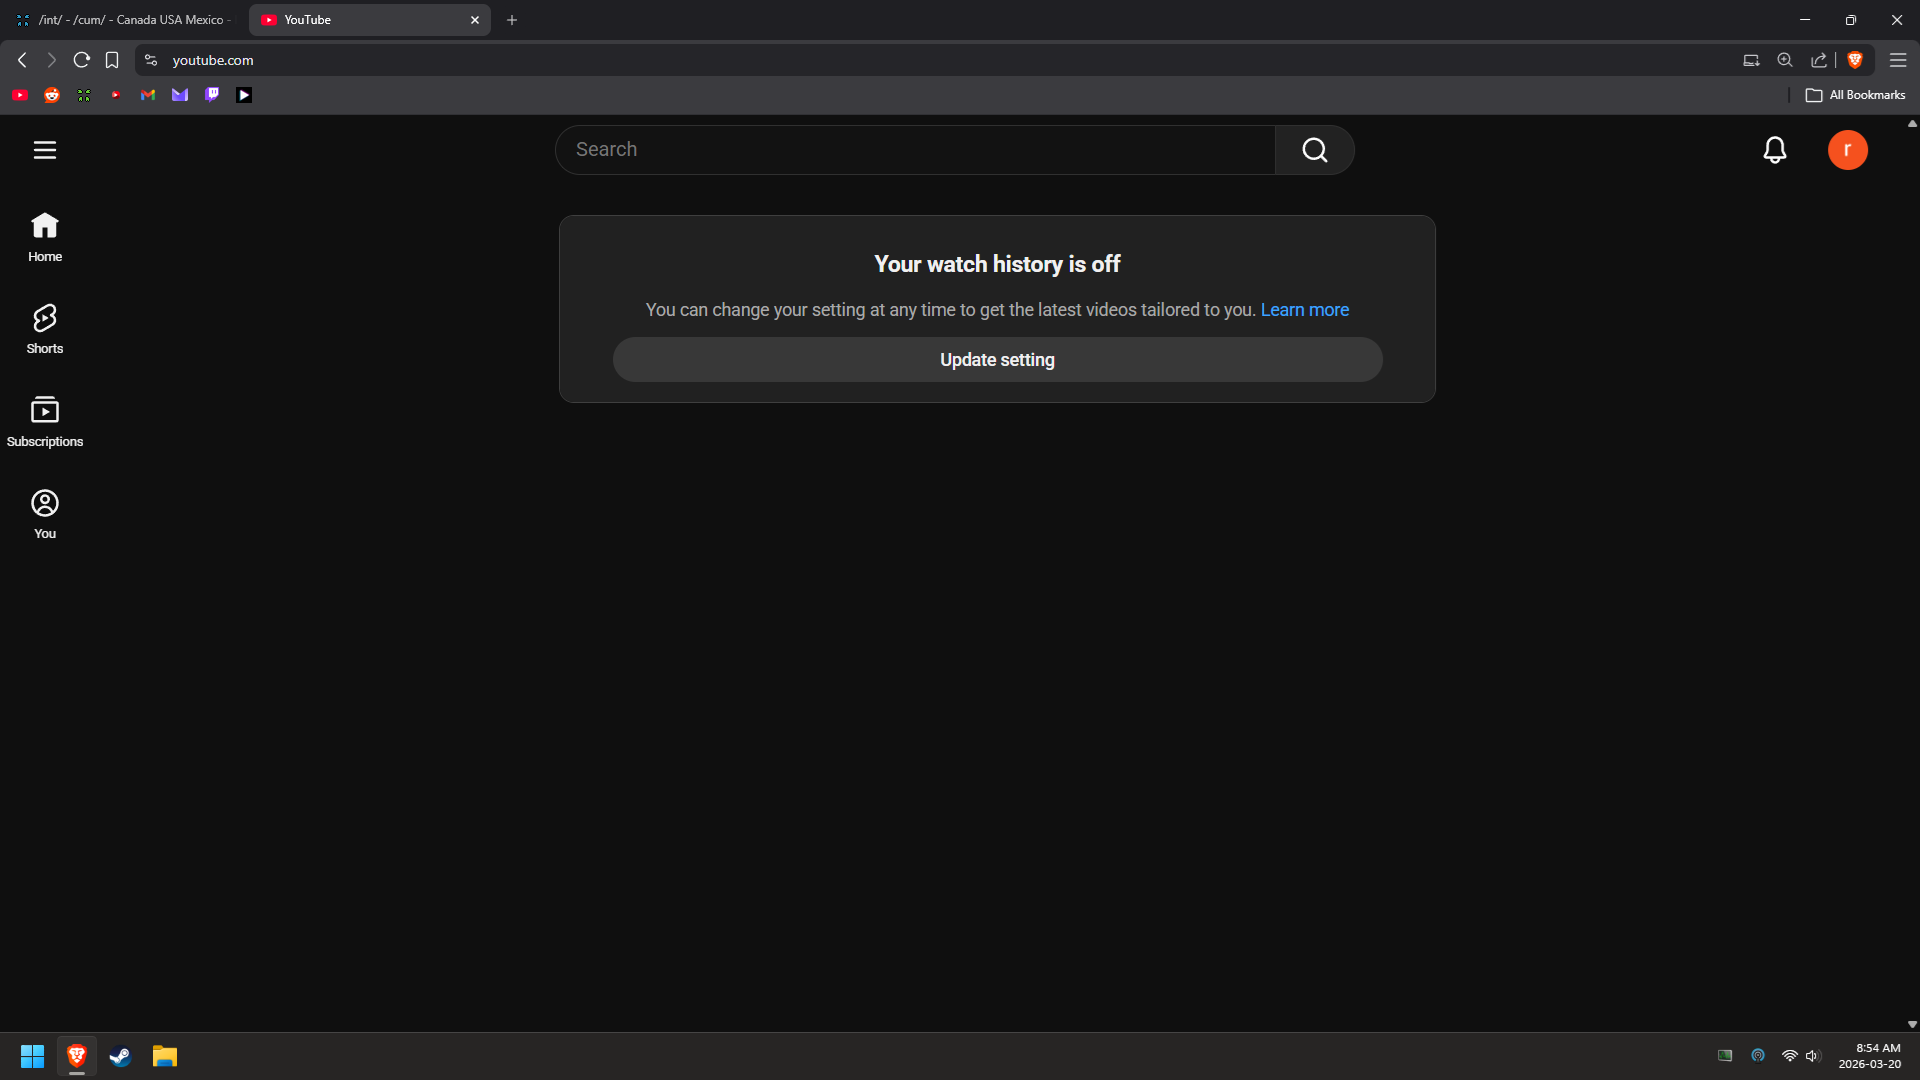Follow the Learn more link

click(1304, 310)
